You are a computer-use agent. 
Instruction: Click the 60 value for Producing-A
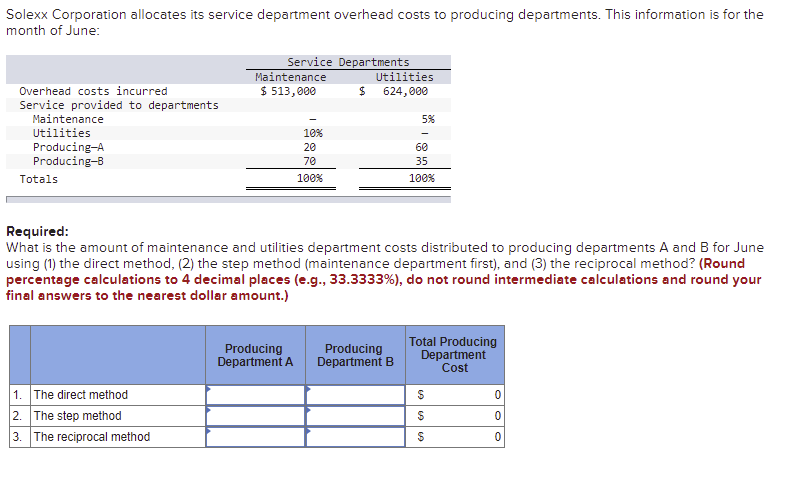click(x=422, y=147)
